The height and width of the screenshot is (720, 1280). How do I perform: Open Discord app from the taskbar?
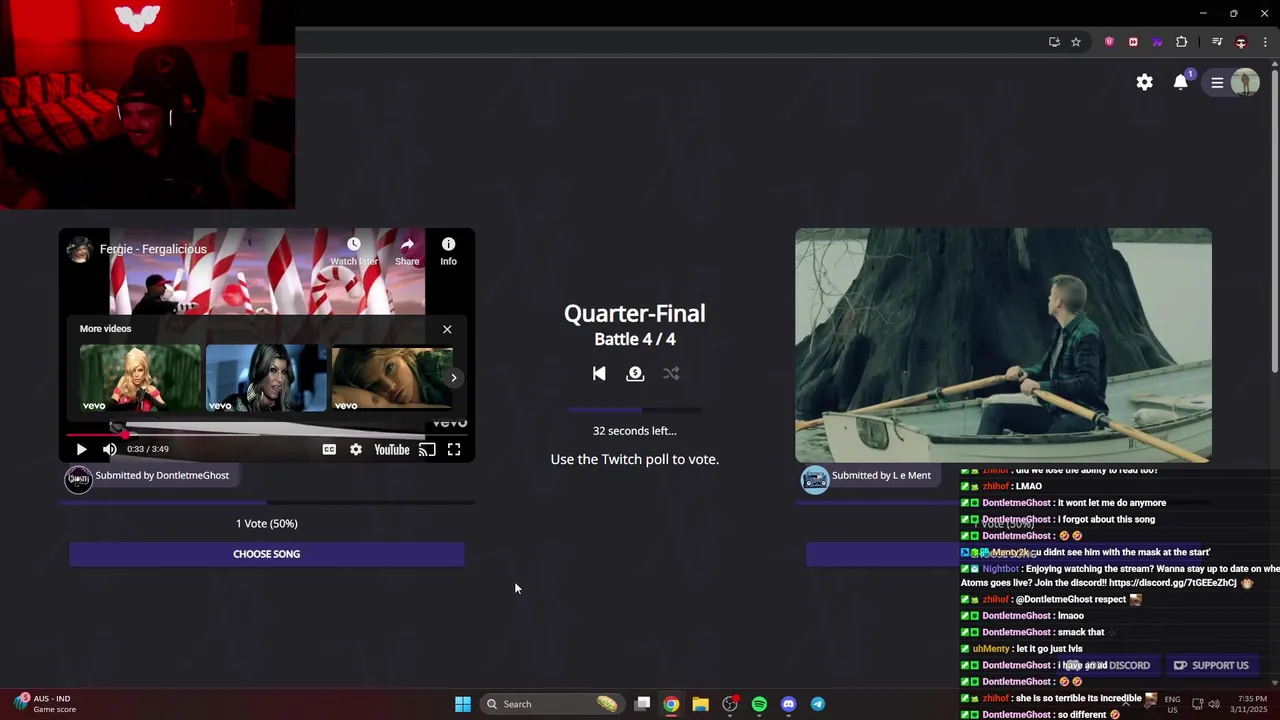tap(788, 704)
